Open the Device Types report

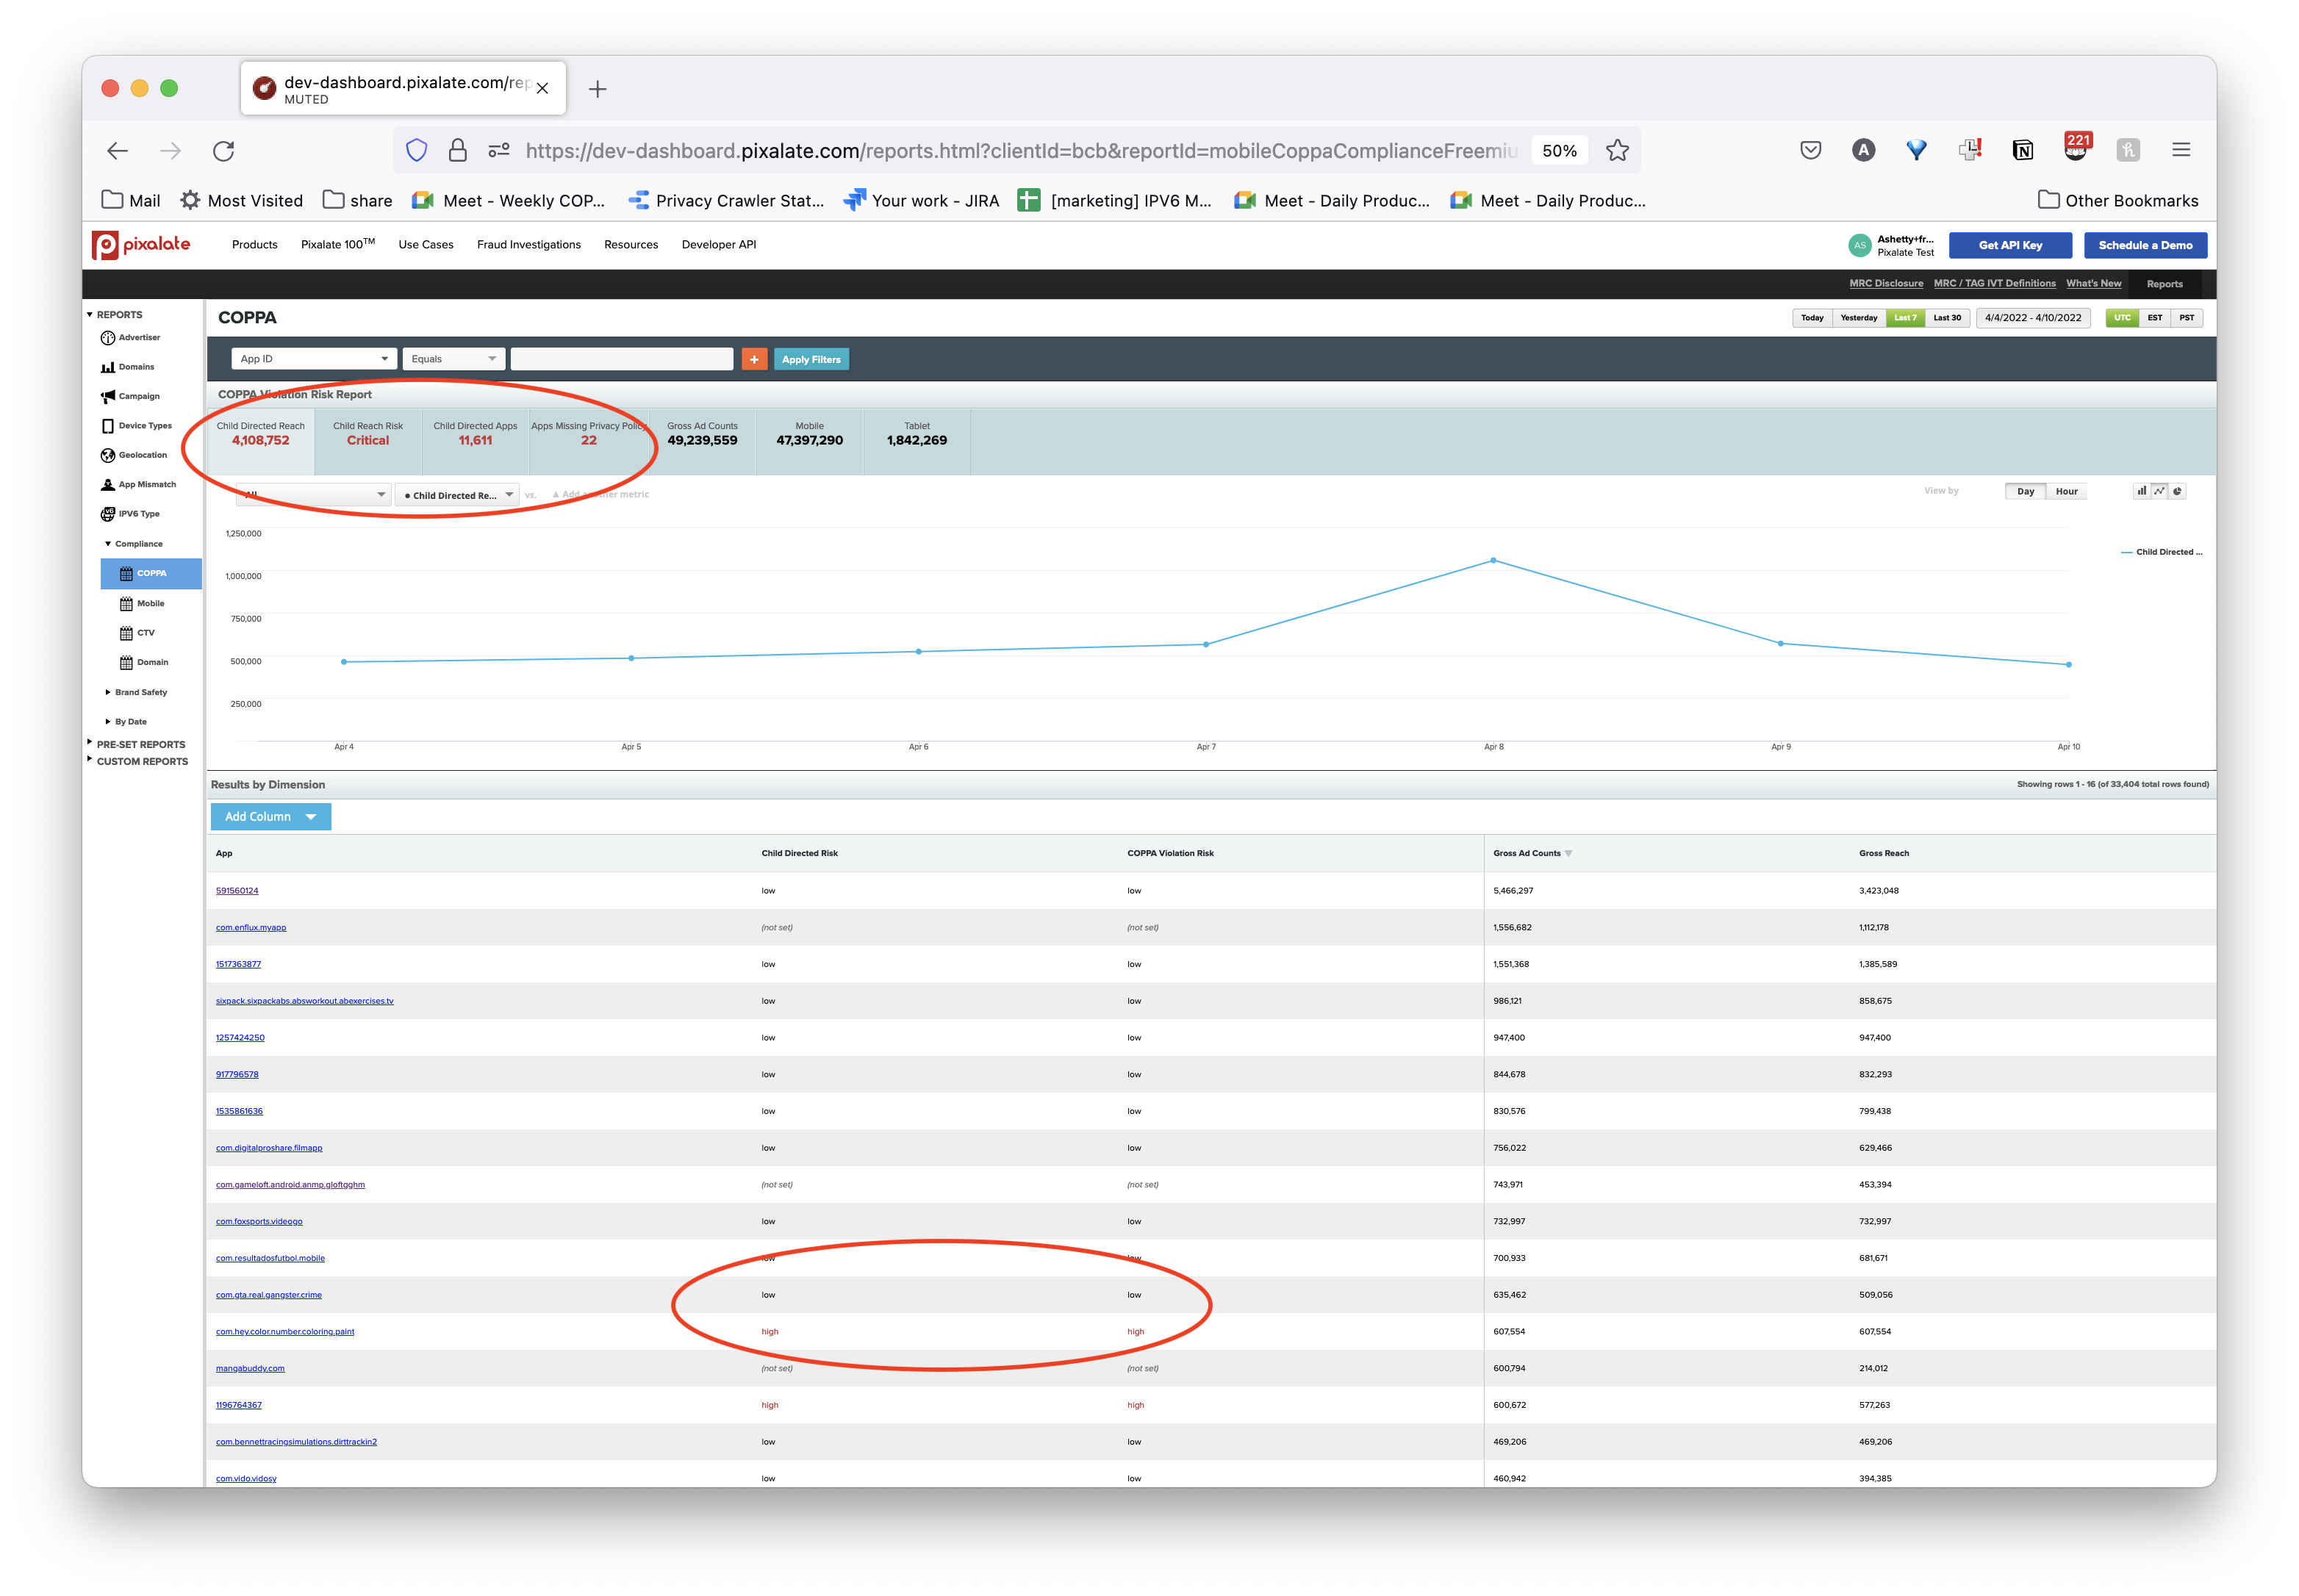(107, 426)
